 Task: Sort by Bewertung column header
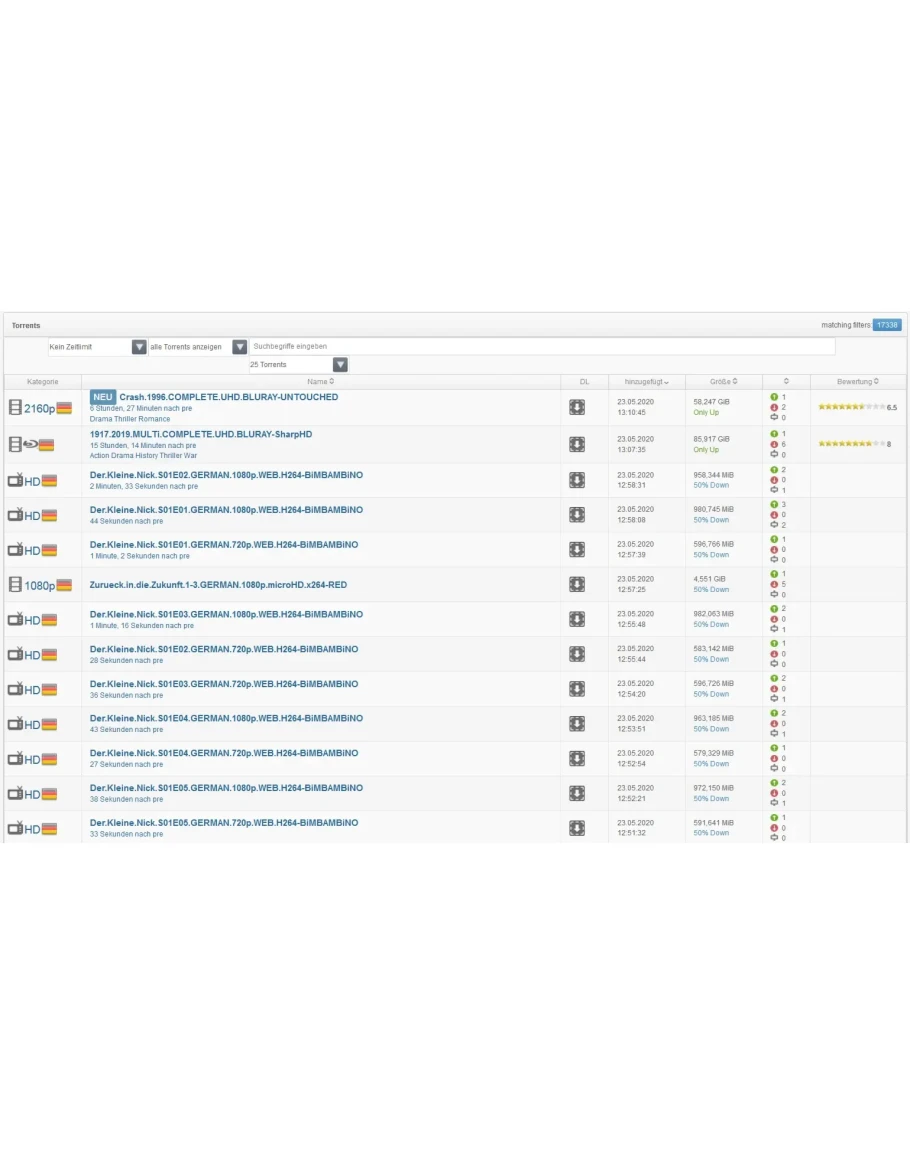pyautogui.click(x=857, y=381)
